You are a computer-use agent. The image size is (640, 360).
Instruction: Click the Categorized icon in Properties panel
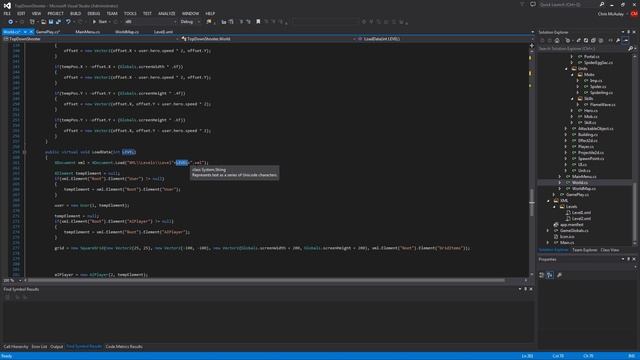tap(542, 275)
